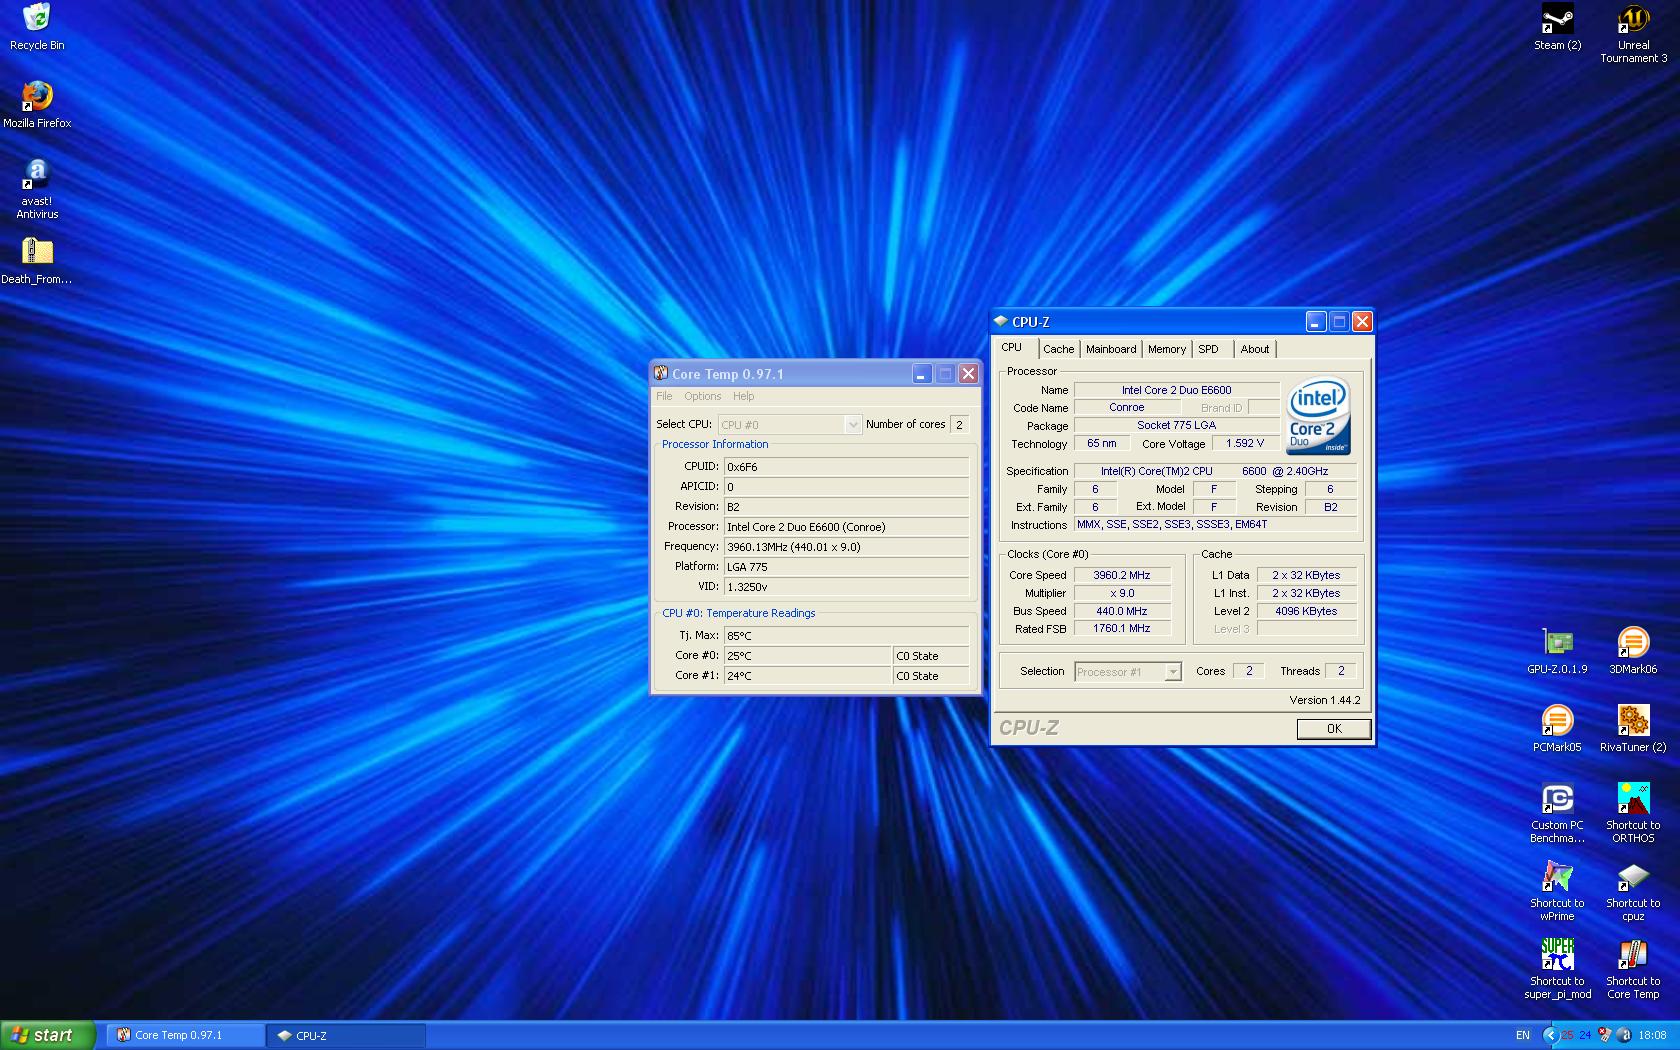Switch to the About tab in CPU-Z
This screenshot has width=1680, height=1050.
(1255, 349)
